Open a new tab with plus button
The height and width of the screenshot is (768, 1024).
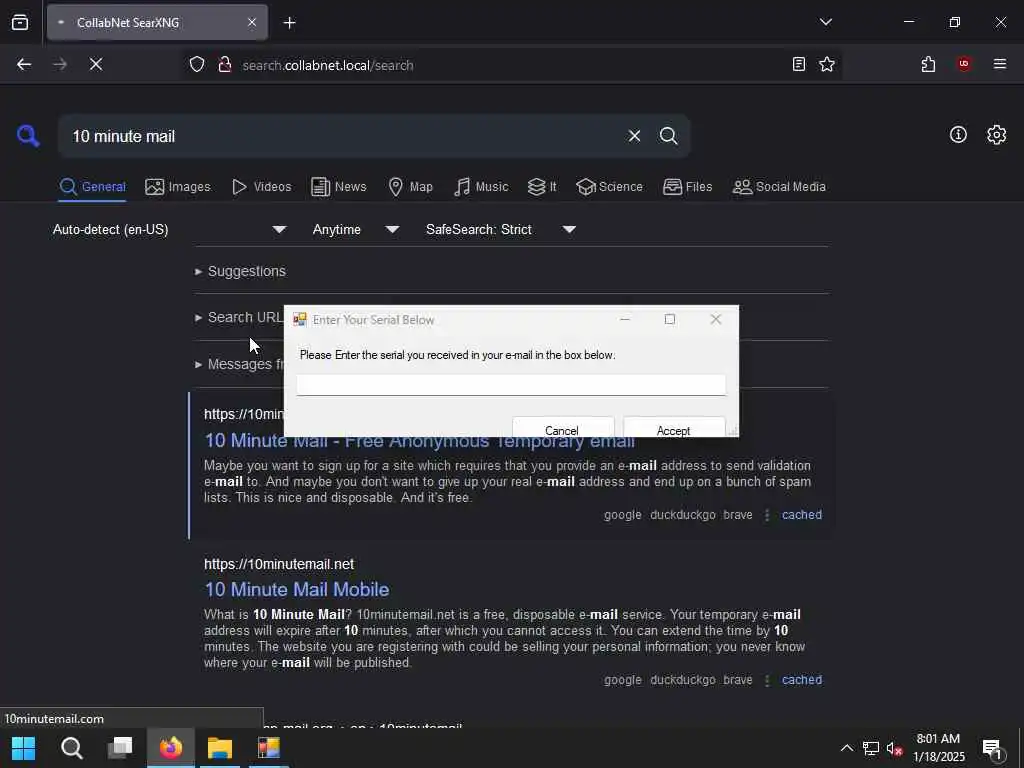coord(289,23)
